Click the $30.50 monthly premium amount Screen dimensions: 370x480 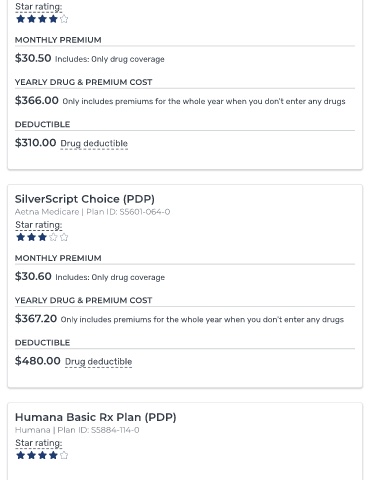pos(33,58)
